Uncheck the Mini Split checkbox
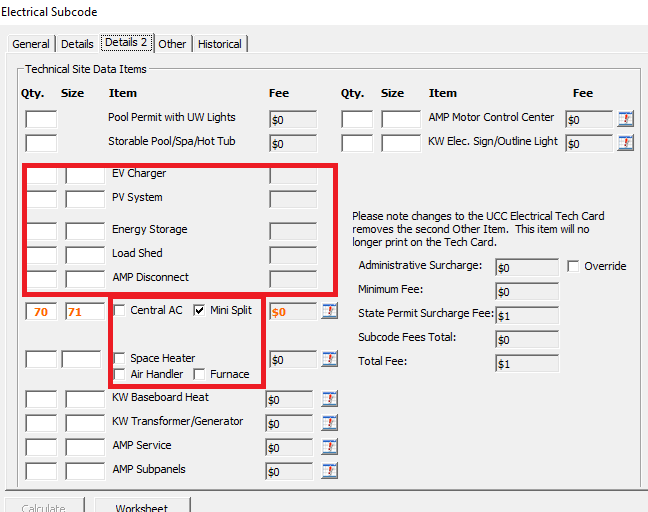This screenshot has width=648, height=512. (199, 311)
